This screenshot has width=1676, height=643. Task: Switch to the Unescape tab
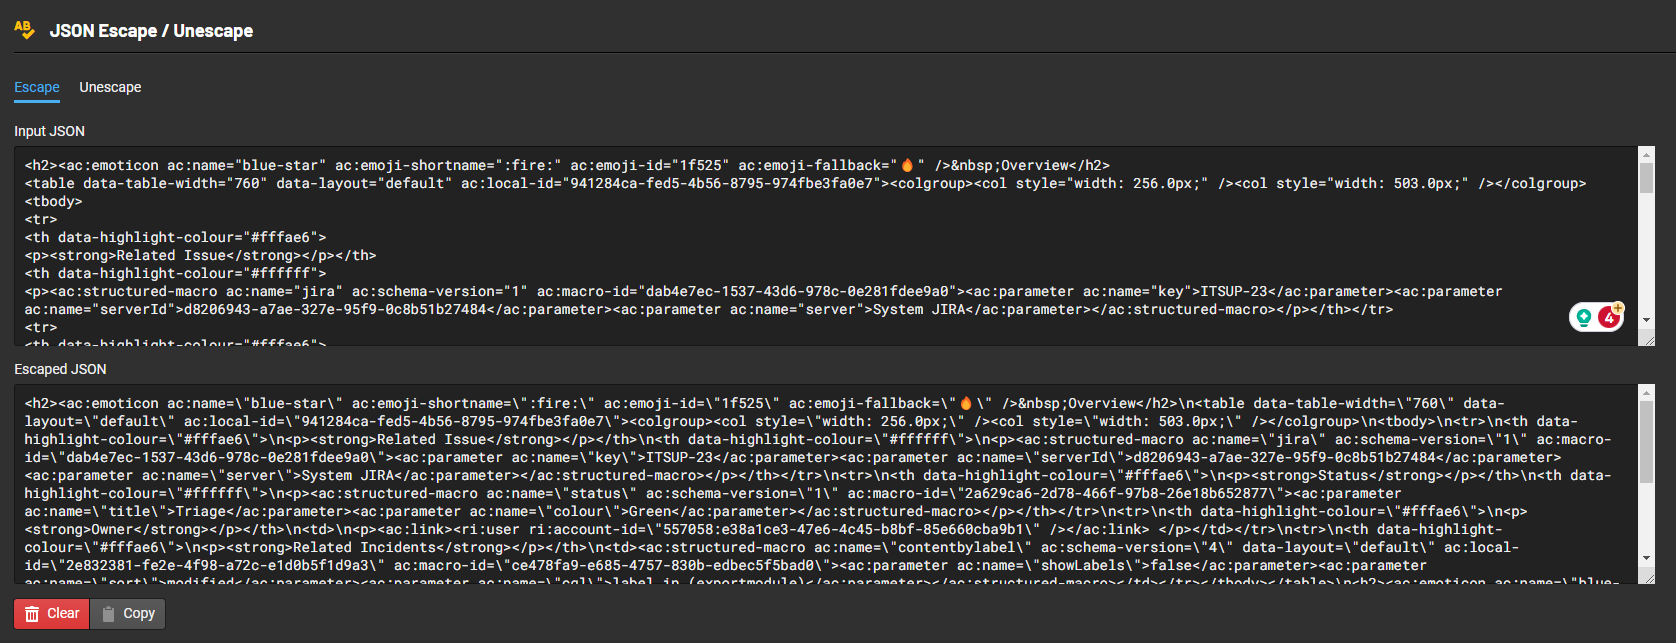pyautogui.click(x=110, y=87)
